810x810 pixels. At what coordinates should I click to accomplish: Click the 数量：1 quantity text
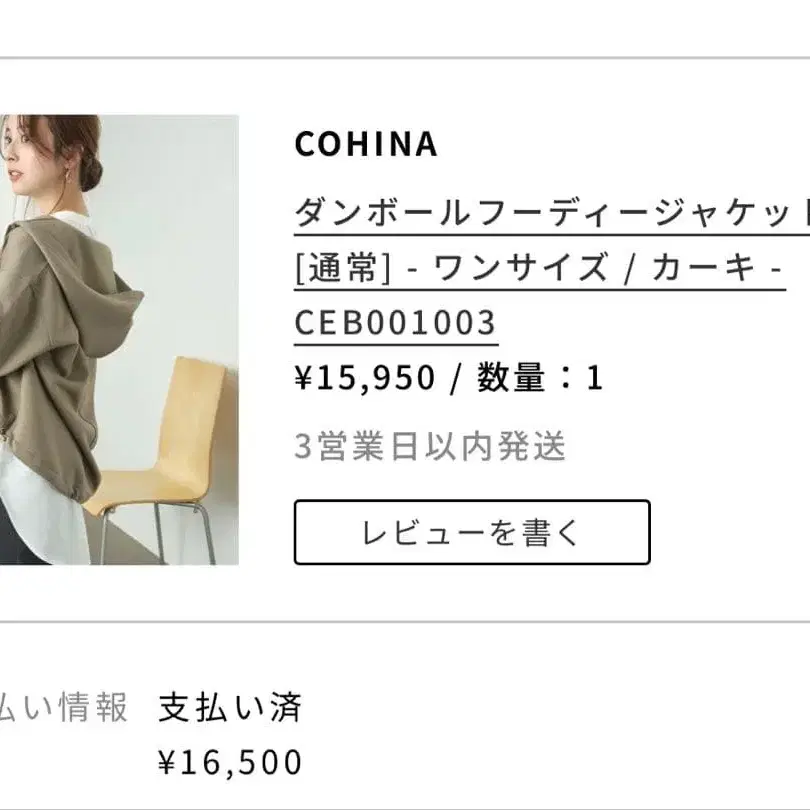pyautogui.click(x=540, y=378)
